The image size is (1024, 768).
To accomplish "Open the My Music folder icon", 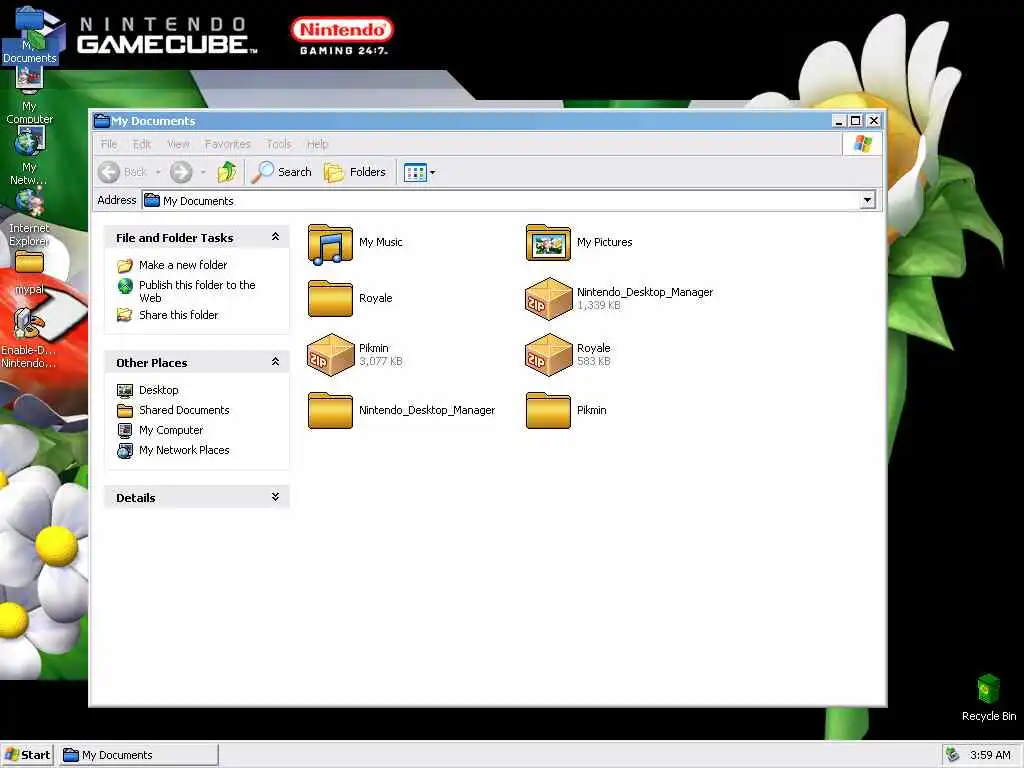I will point(330,244).
